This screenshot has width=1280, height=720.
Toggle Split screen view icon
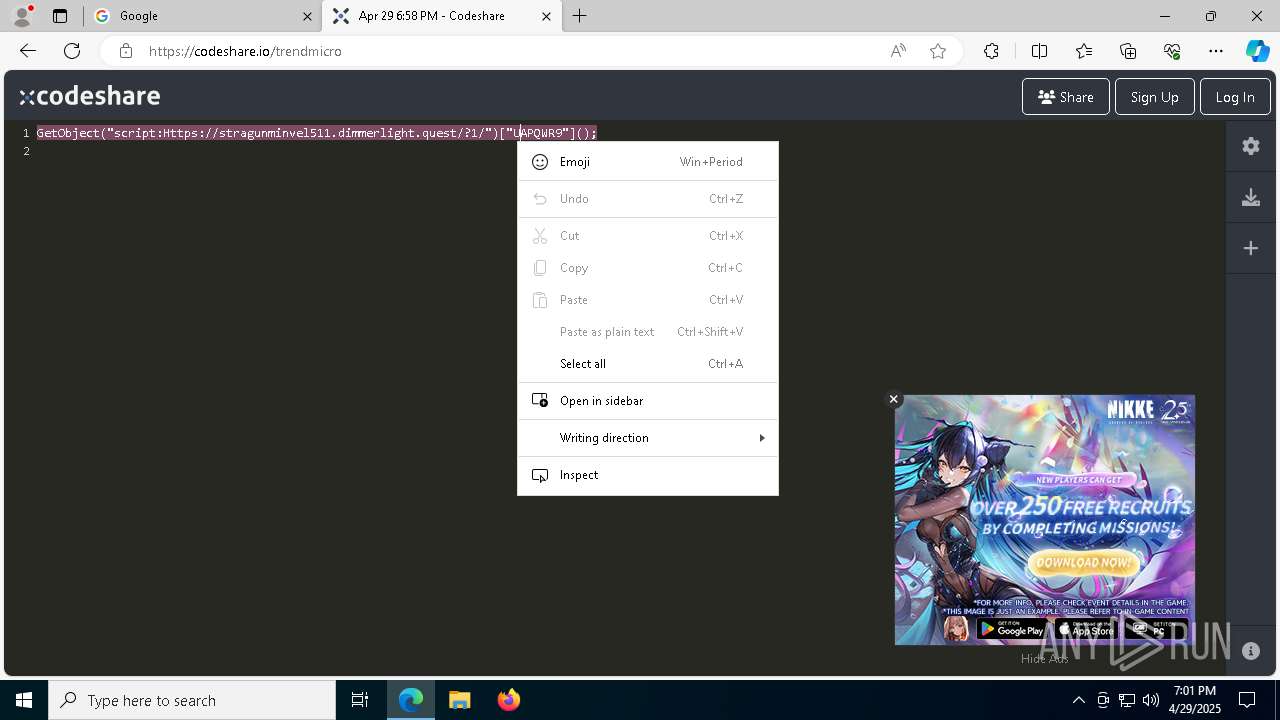coord(1039,51)
